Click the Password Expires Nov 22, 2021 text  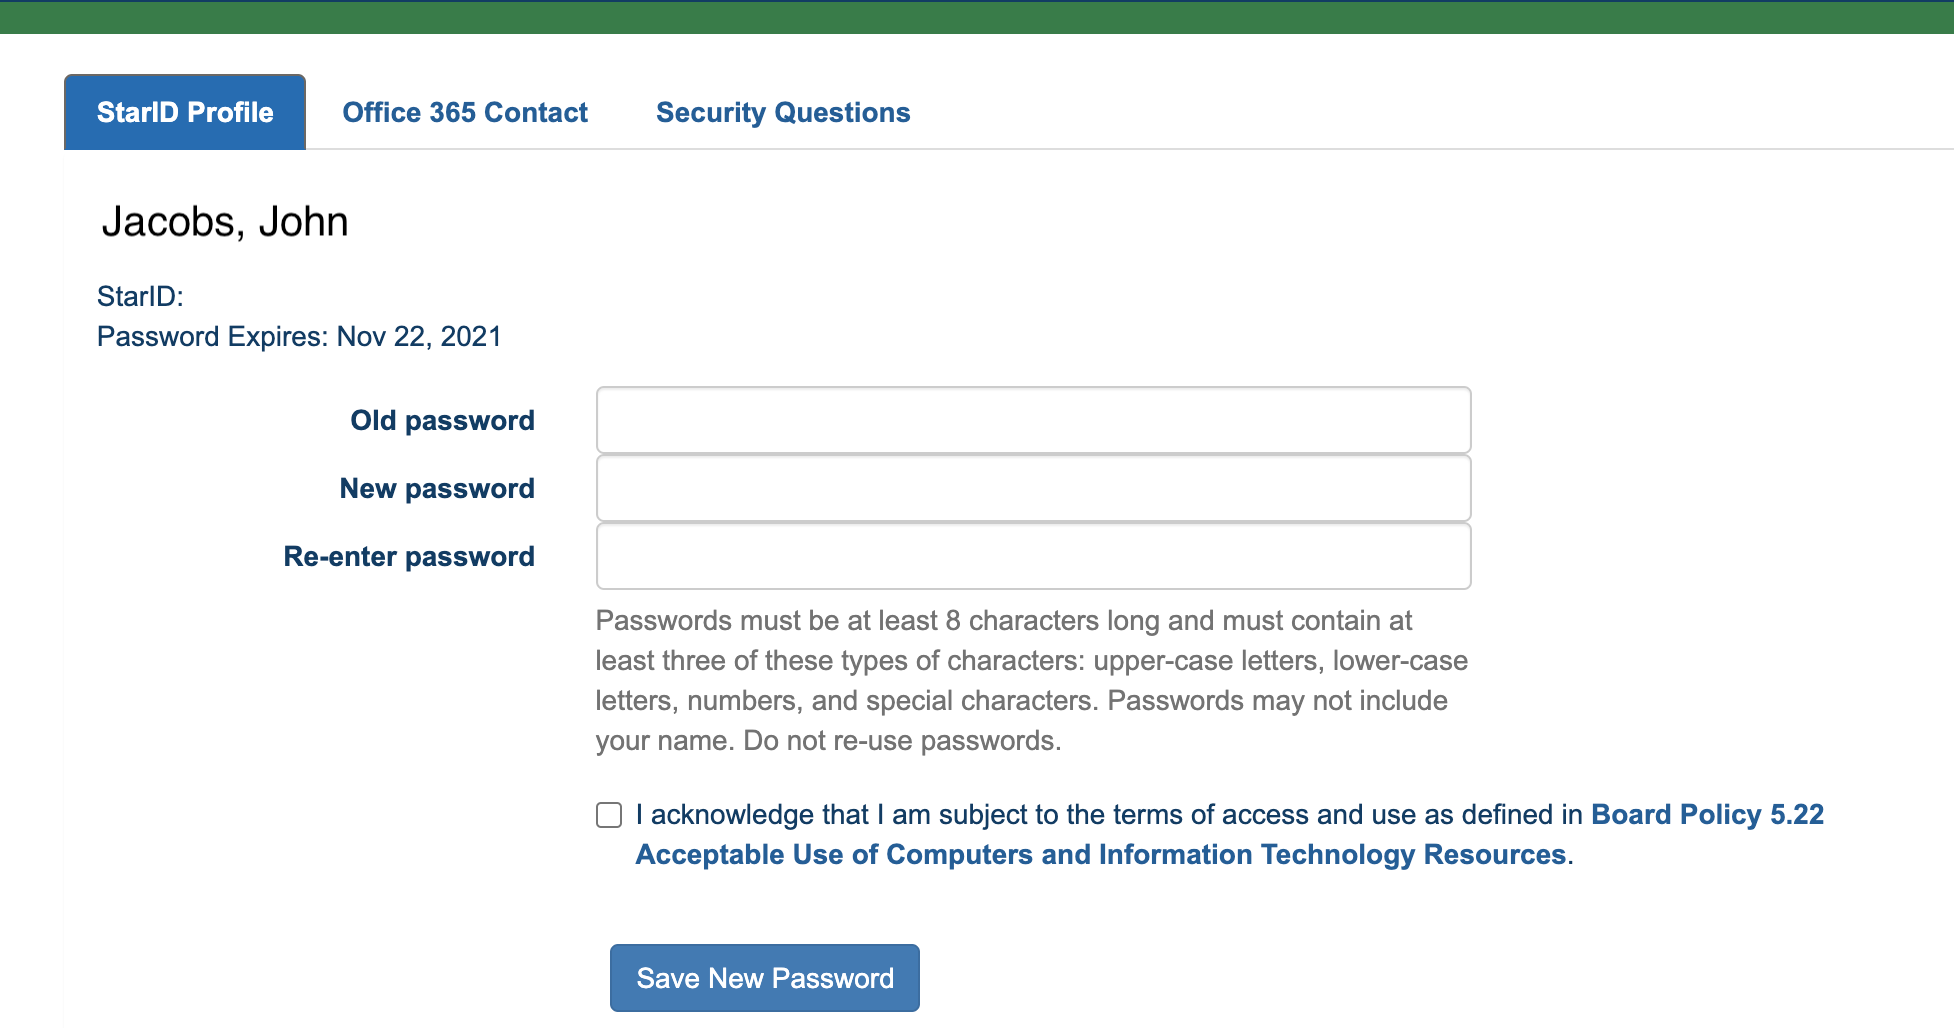point(299,336)
